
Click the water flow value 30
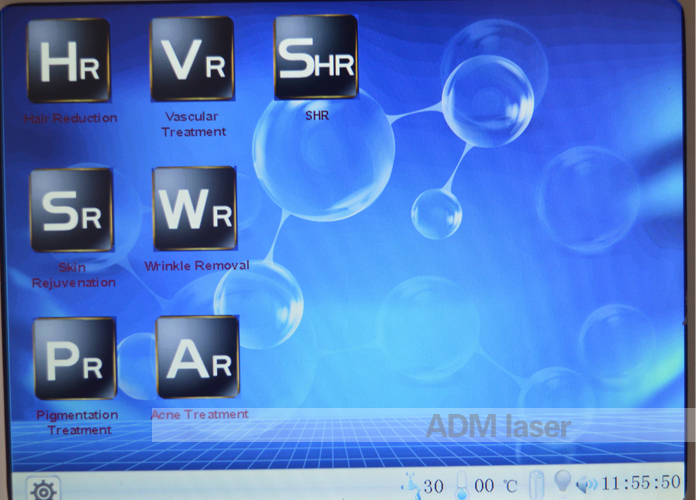[x=433, y=486]
